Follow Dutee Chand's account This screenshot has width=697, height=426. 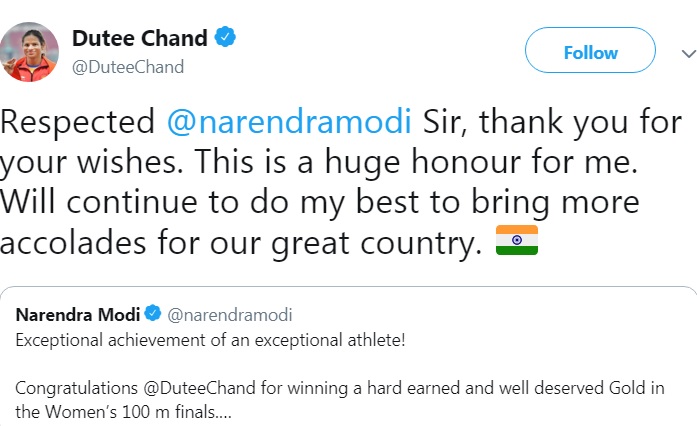coord(590,50)
